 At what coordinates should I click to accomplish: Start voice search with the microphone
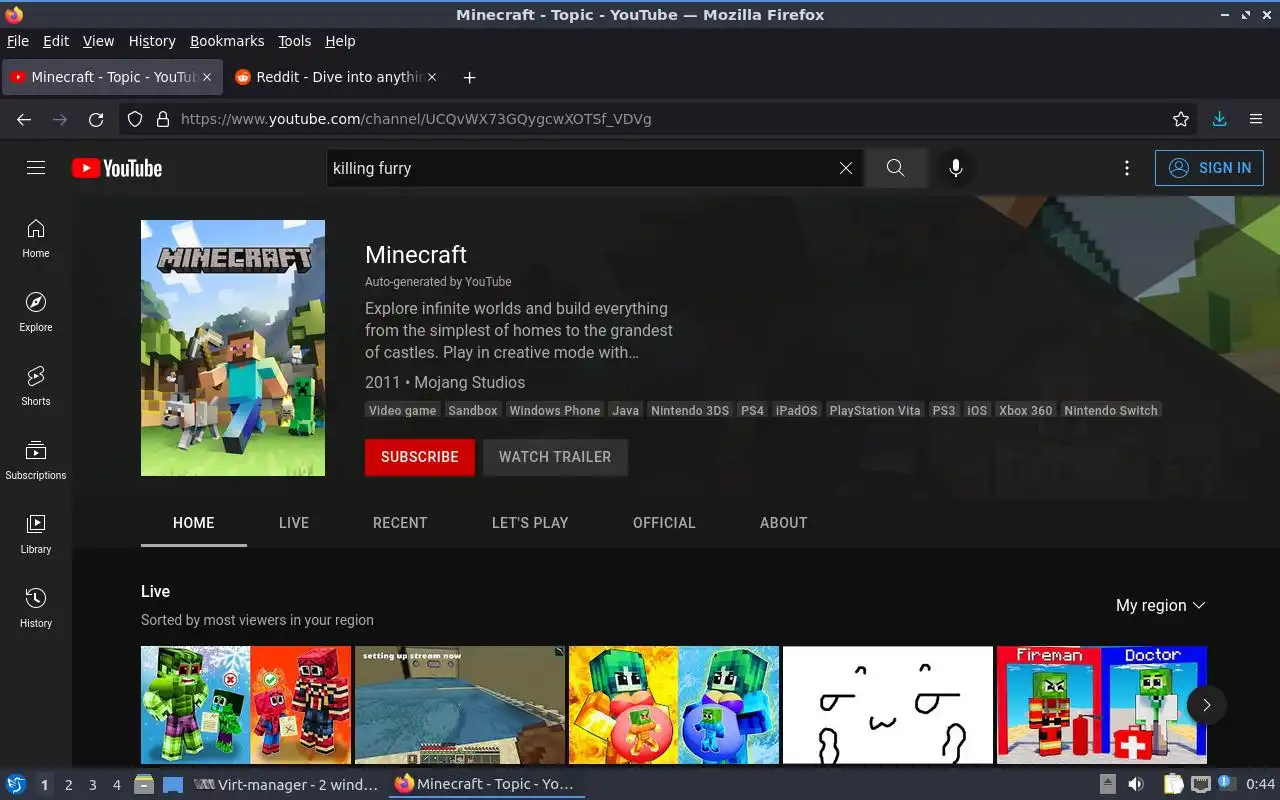(x=956, y=168)
